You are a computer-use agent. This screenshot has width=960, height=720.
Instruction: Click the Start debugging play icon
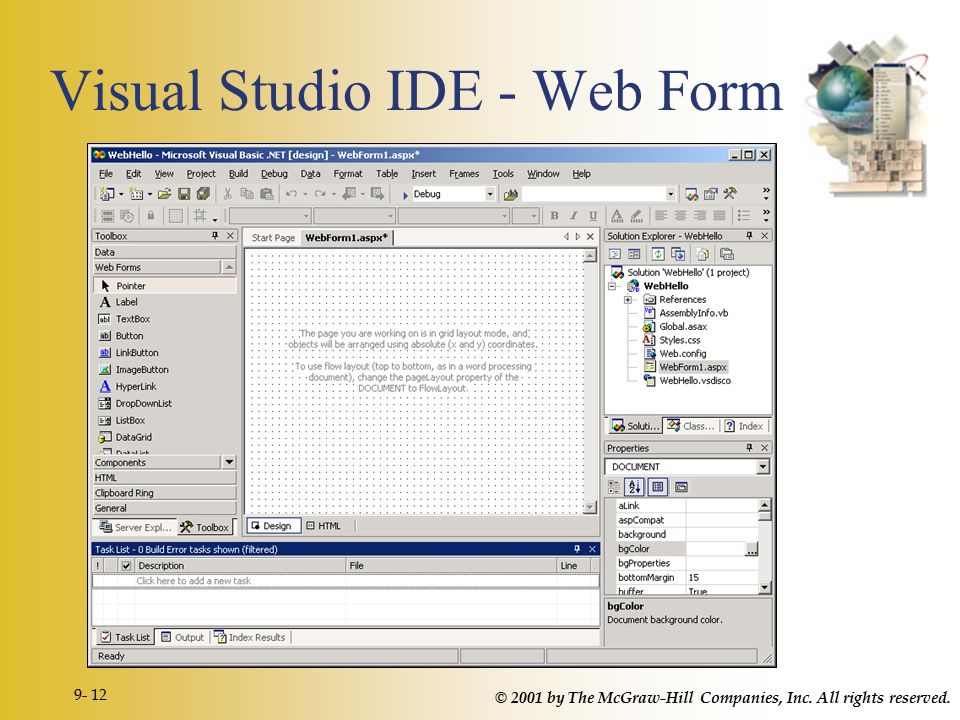pos(405,195)
